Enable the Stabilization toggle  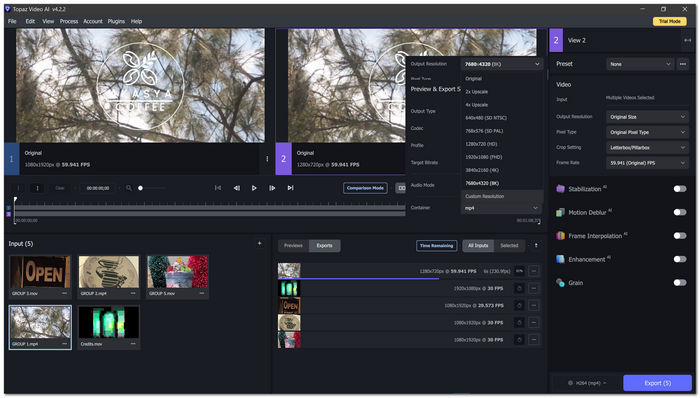[680, 189]
